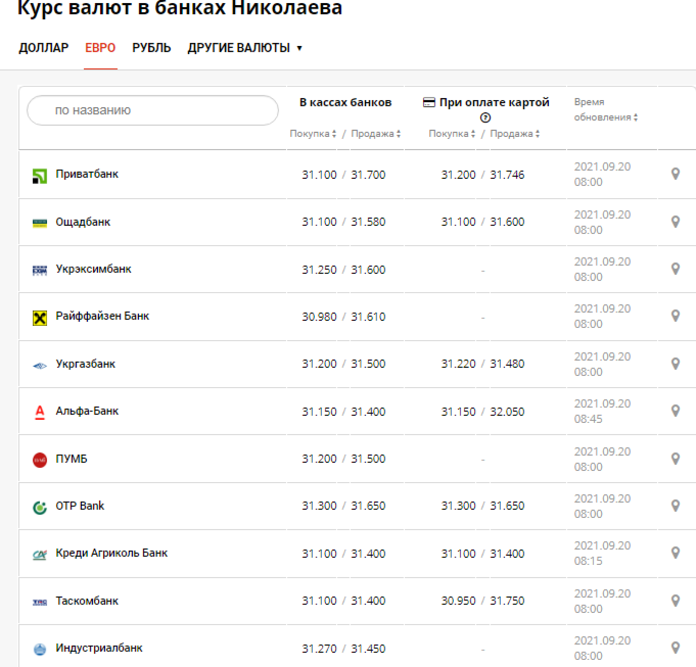Open the ПУМБ bank link
This screenshot has width=696, height=667.
point(71,459)
